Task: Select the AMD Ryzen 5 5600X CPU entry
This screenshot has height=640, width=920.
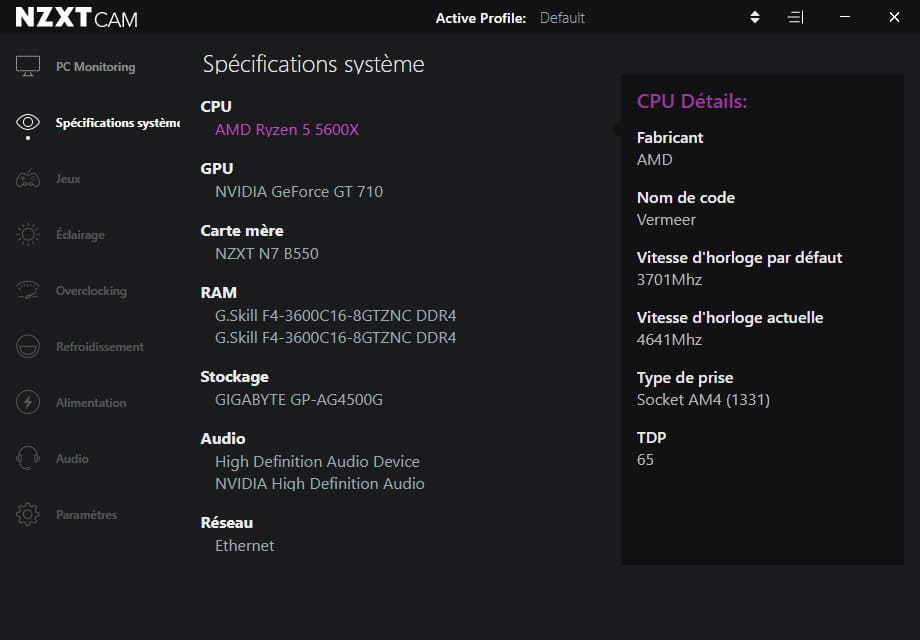Action: pos(287,130)
